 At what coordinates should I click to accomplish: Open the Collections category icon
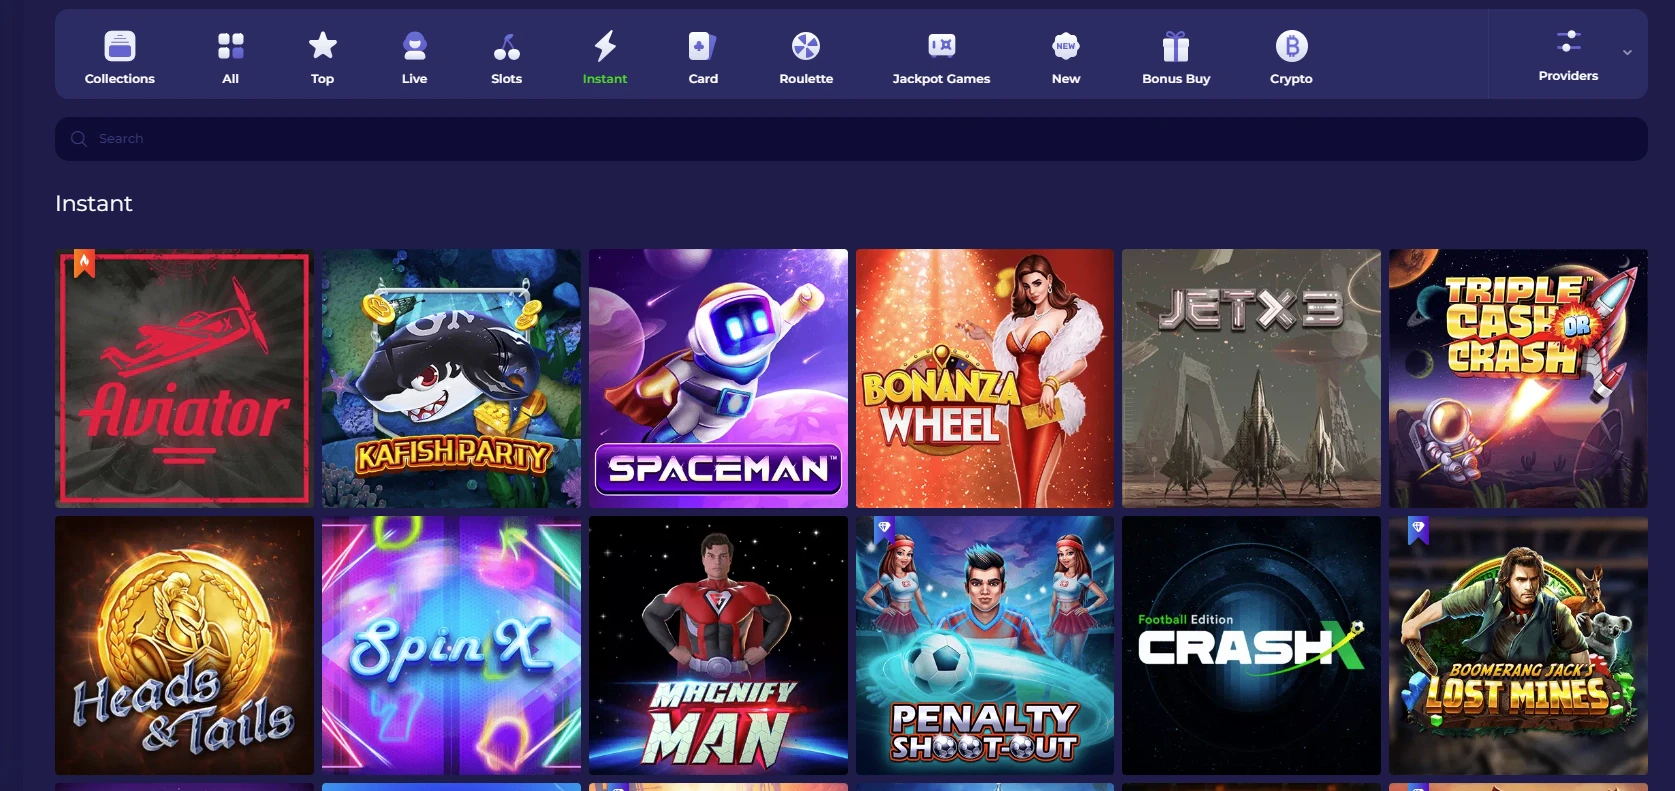click(120, 46)
